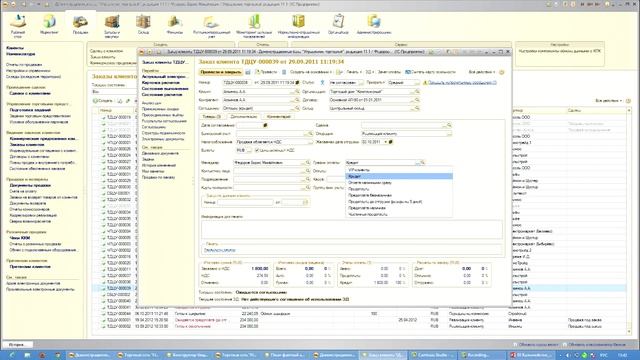Click the Информация для печати text area
The width and height of the screenshot is (640, 360).
coord(351,229)
